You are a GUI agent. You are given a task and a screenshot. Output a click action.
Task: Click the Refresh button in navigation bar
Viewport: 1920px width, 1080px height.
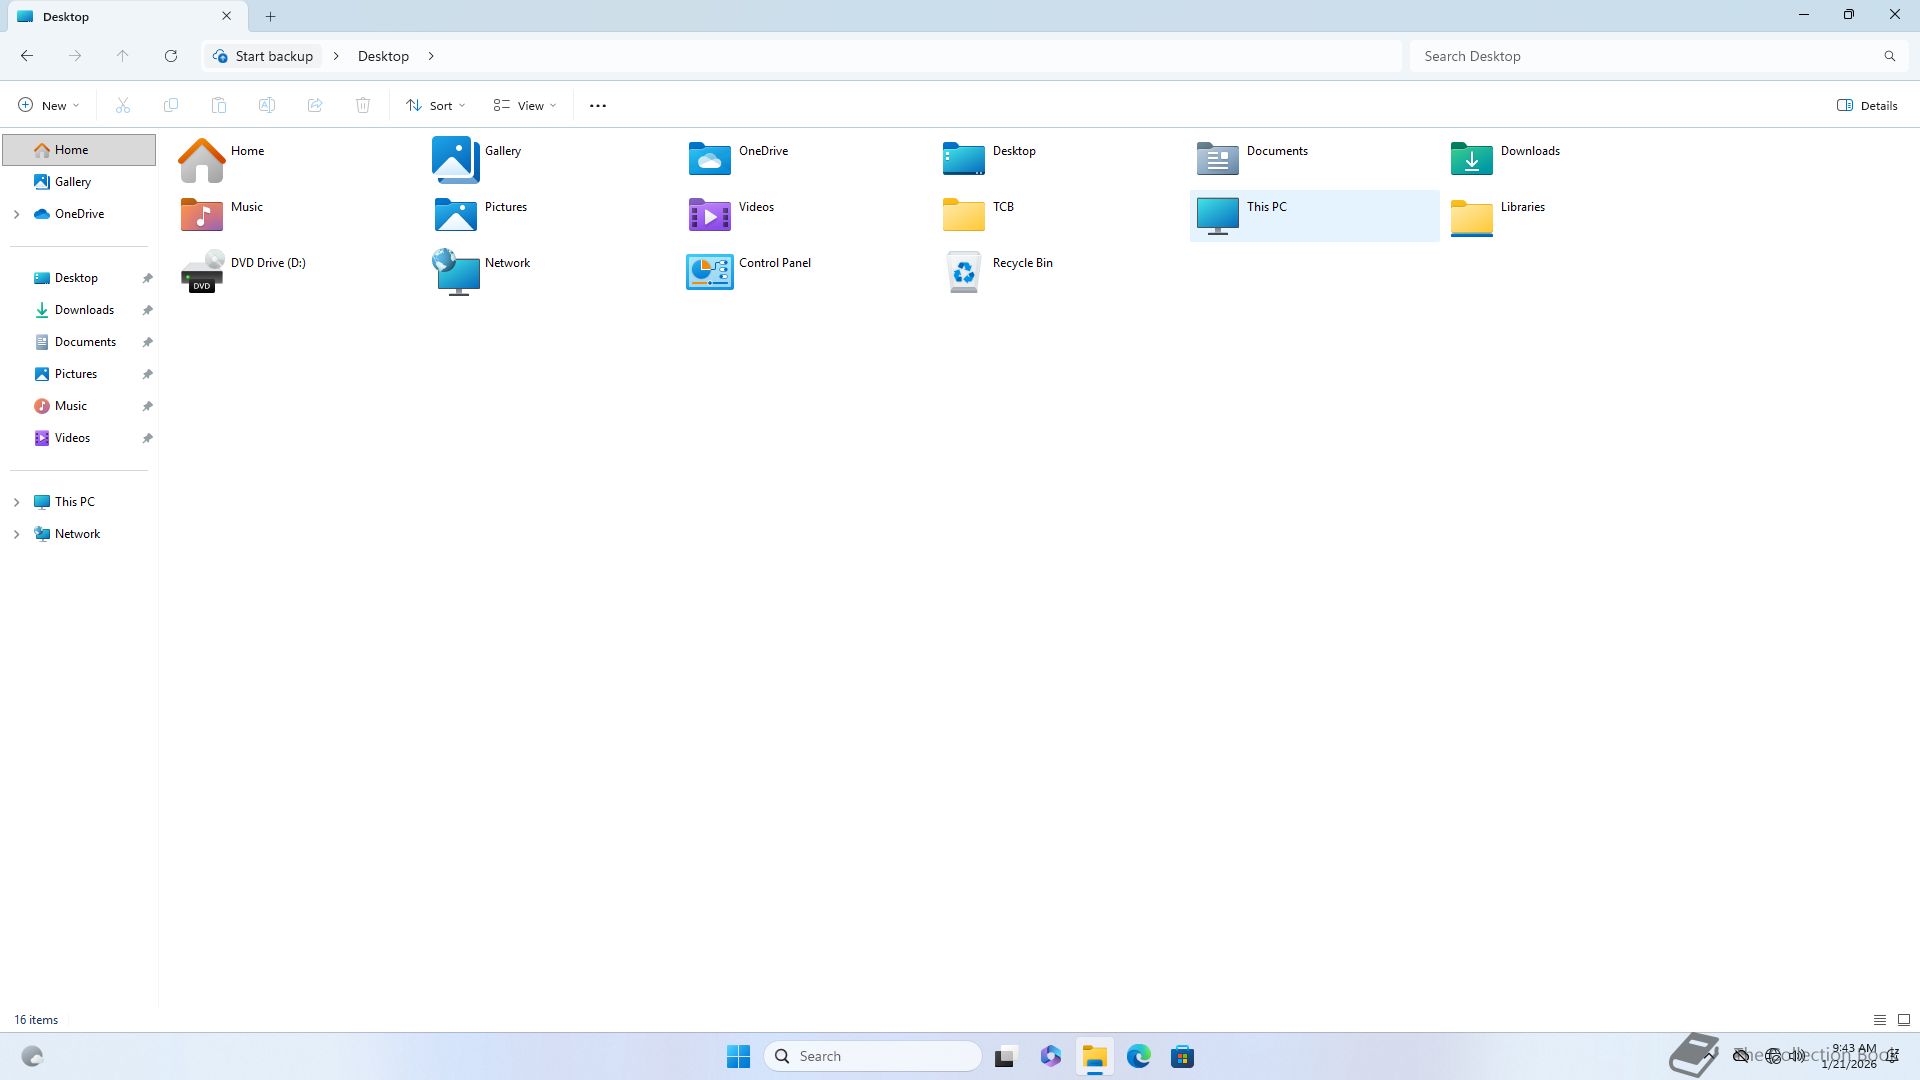click(x=171, y=56)
